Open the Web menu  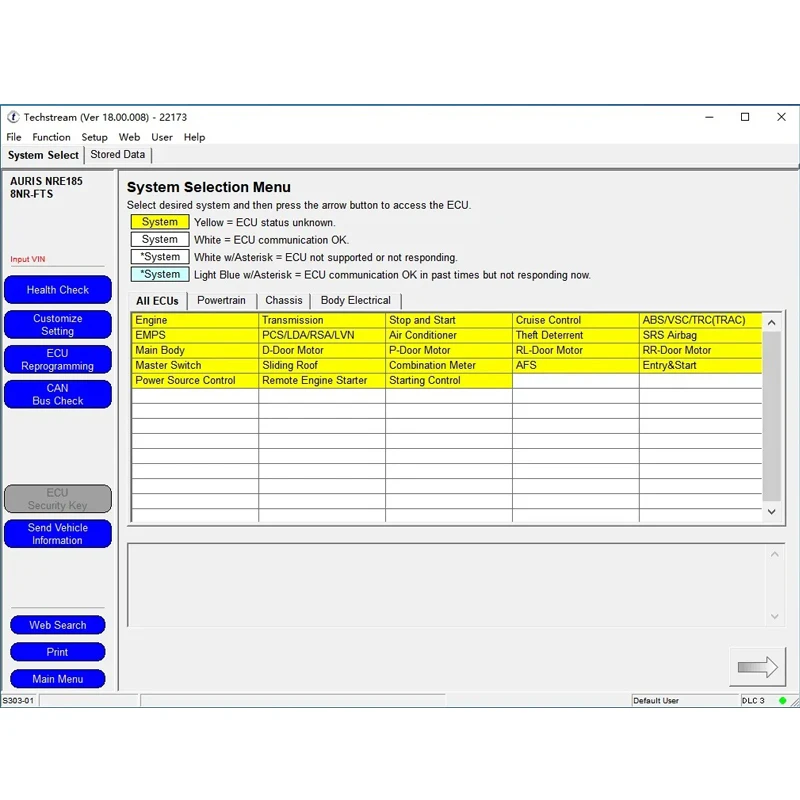129,137
